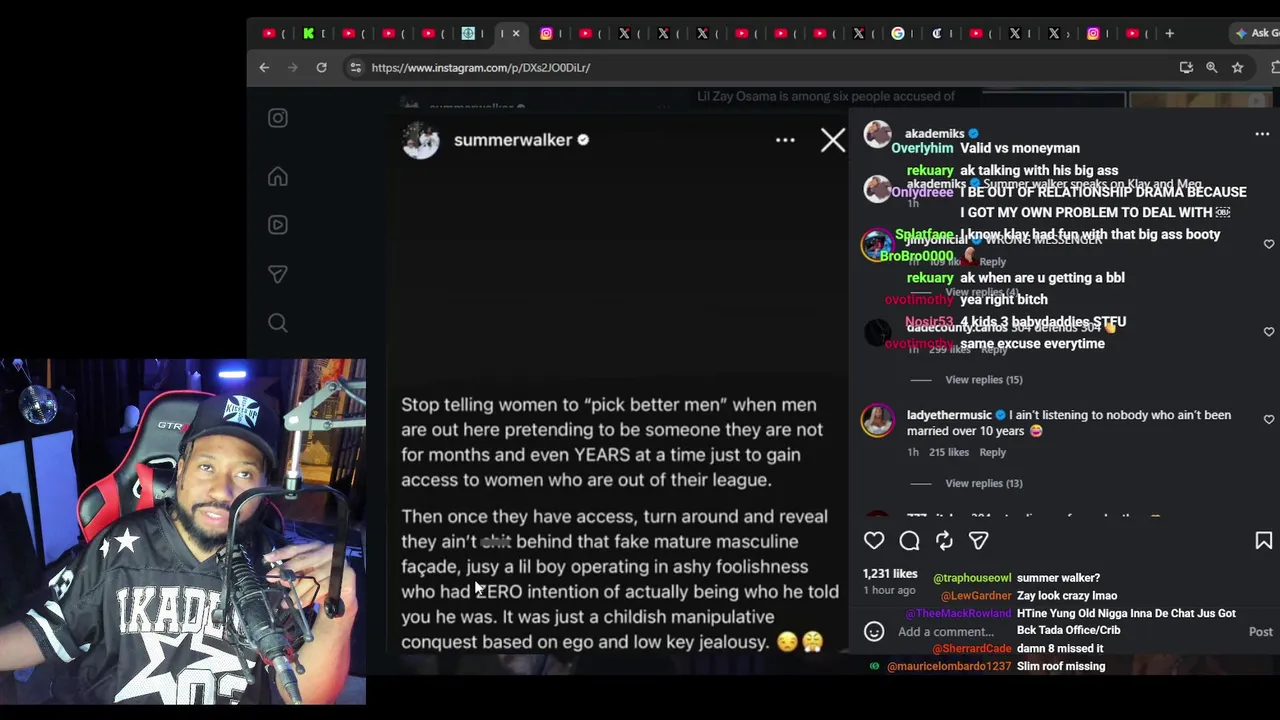Image resolution: width=1280 pixels, height=720 pixels.
Task: Open Reels icon in the left sidebar
Action: [x=278, y=225]
